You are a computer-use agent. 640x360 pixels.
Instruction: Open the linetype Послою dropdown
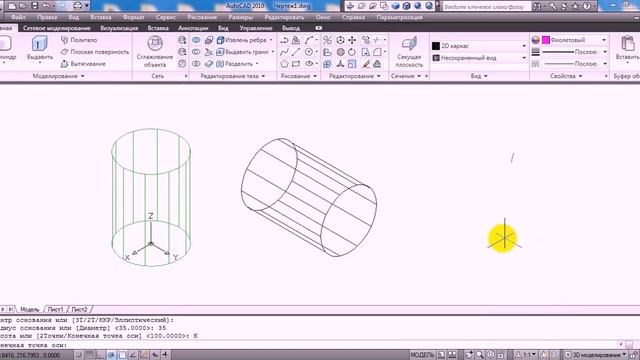coord(574,64)
